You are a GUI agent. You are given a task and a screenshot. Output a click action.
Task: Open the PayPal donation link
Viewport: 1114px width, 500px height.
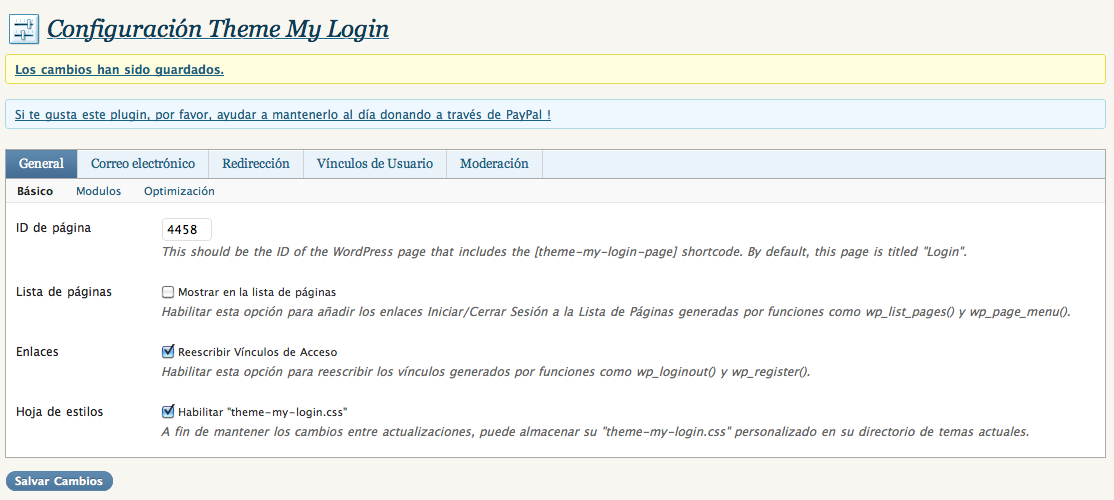[283, 115]
